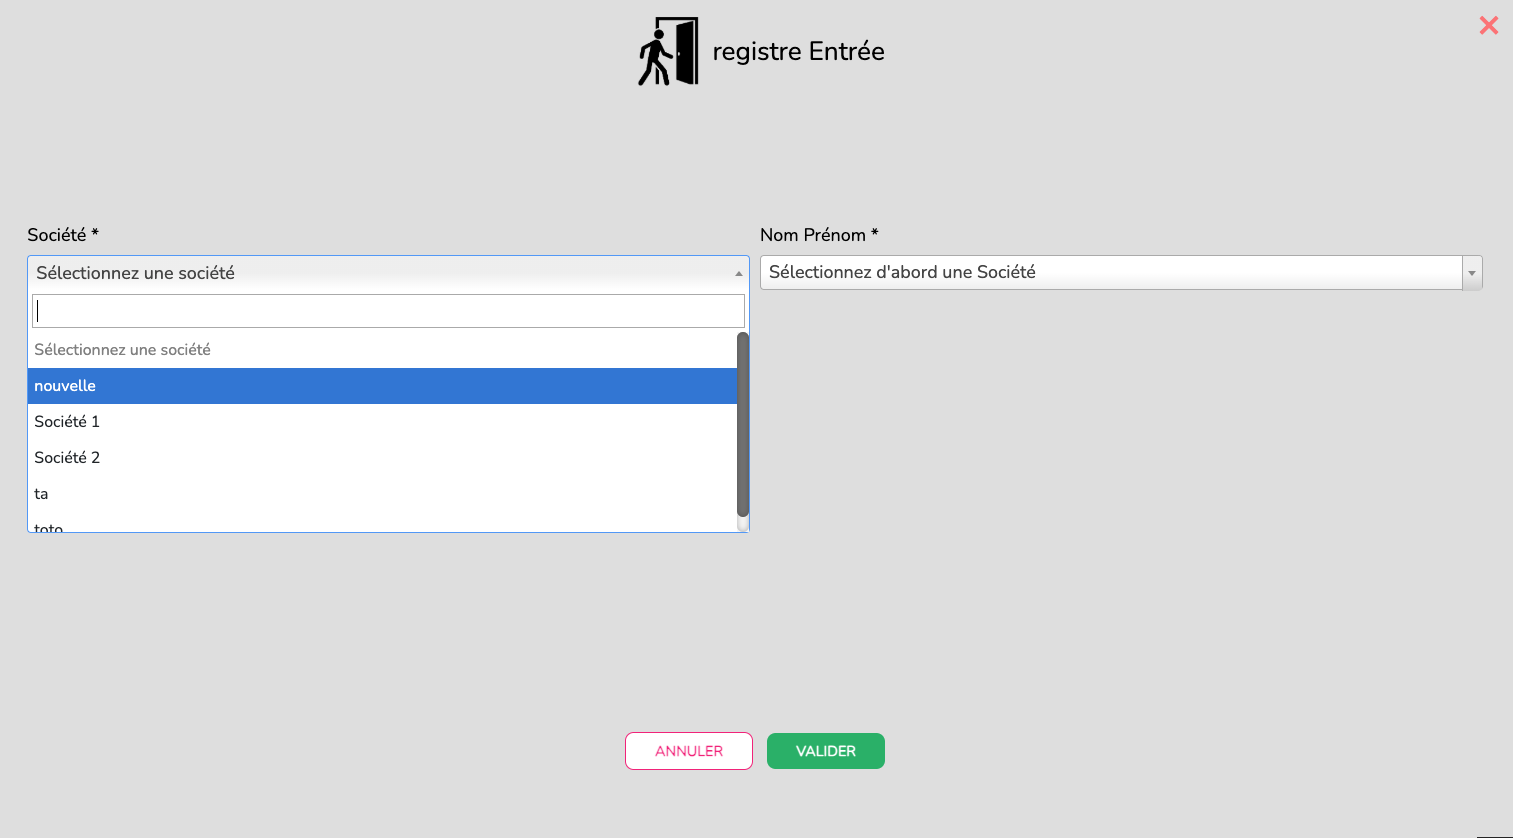Open the Nom Prénom dropdown arrow
1513x838 pixels.
1472,273
